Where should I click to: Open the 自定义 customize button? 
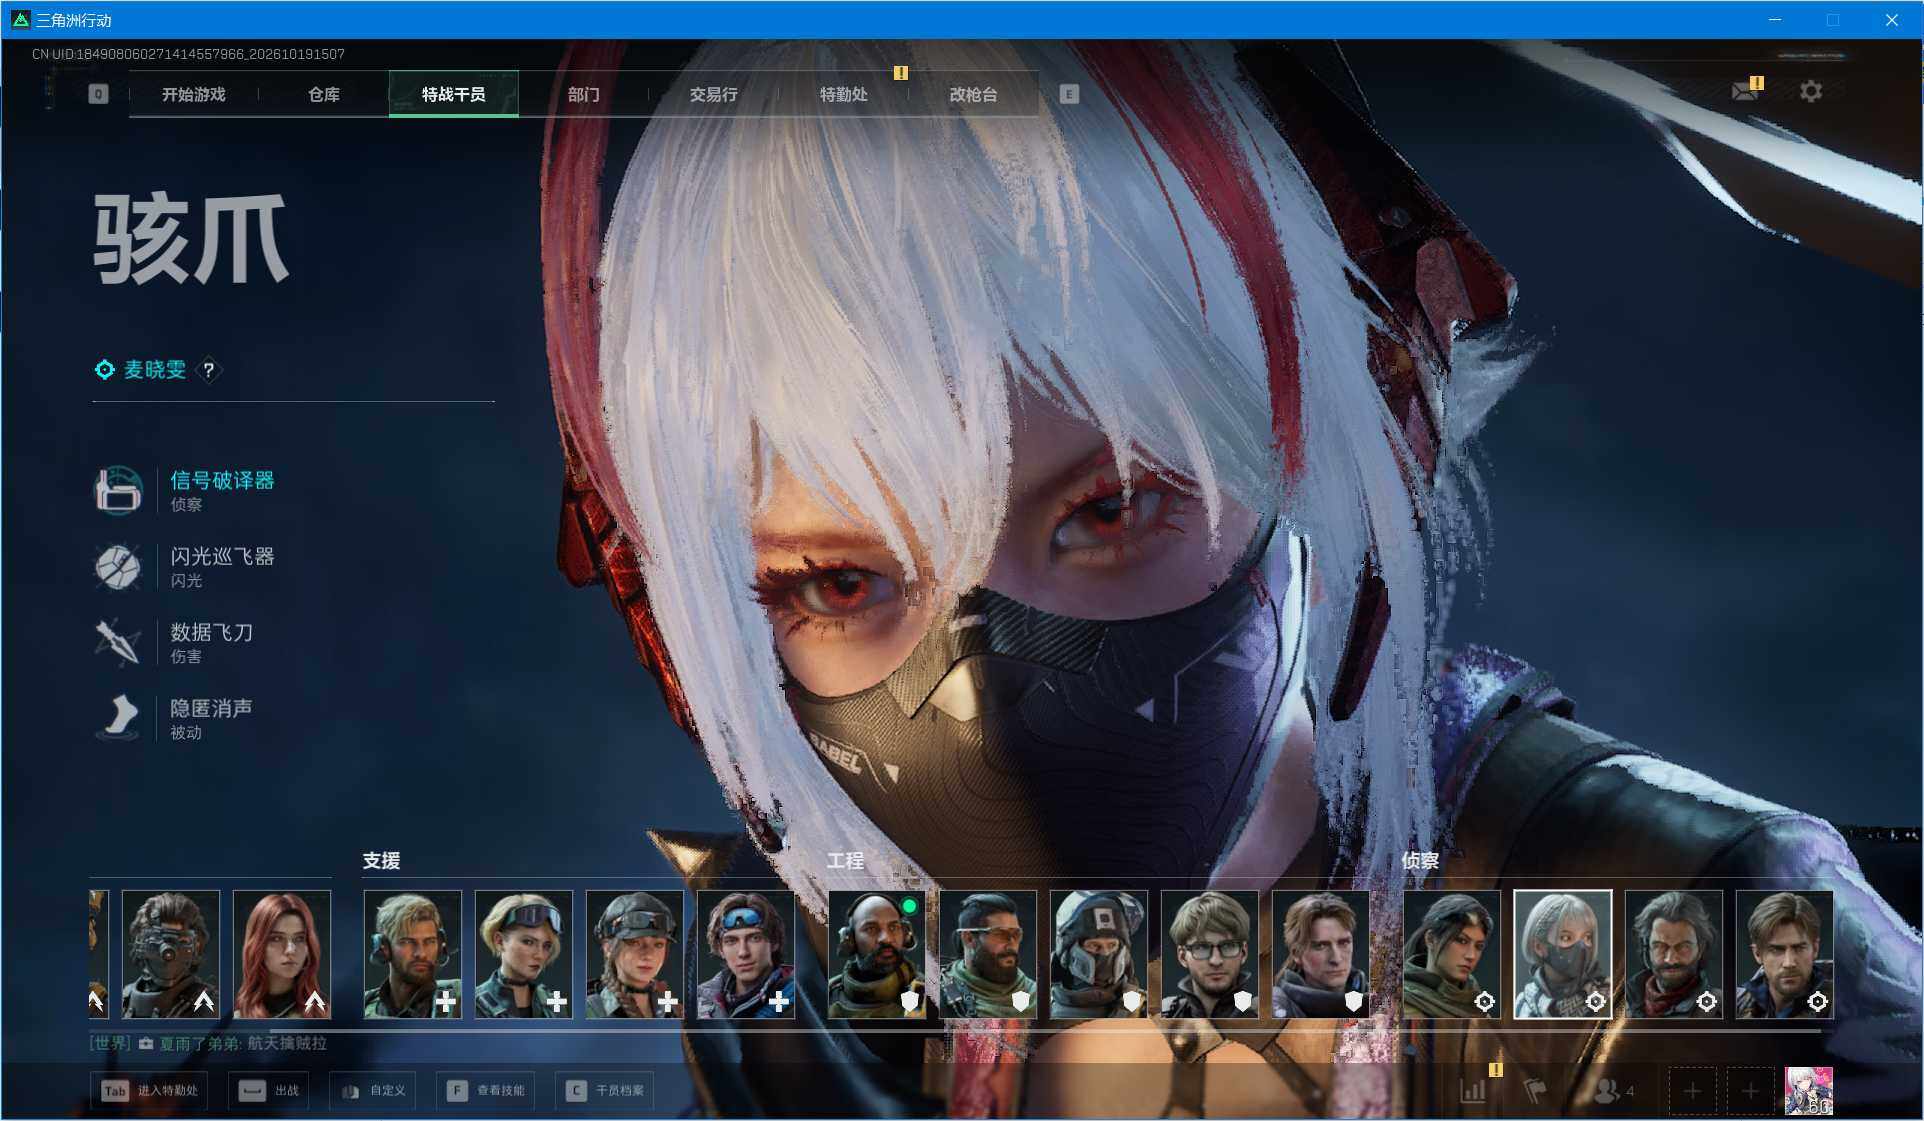(x=373, y=1090)
